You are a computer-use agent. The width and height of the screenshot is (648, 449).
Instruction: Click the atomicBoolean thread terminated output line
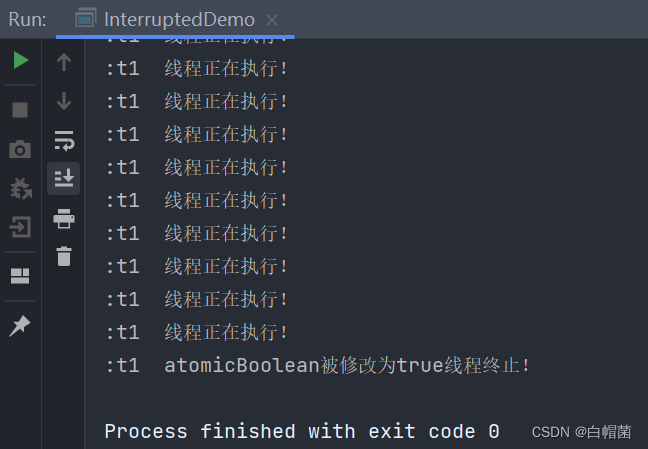[x=317, y=365]
